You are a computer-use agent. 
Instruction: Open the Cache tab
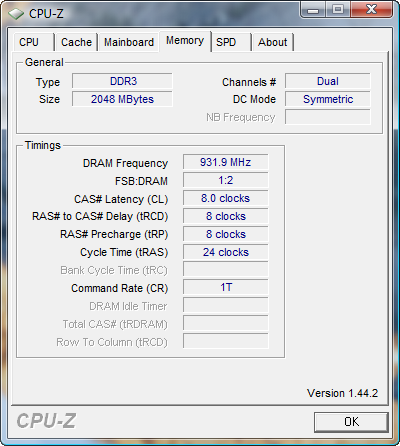(76, 42)
